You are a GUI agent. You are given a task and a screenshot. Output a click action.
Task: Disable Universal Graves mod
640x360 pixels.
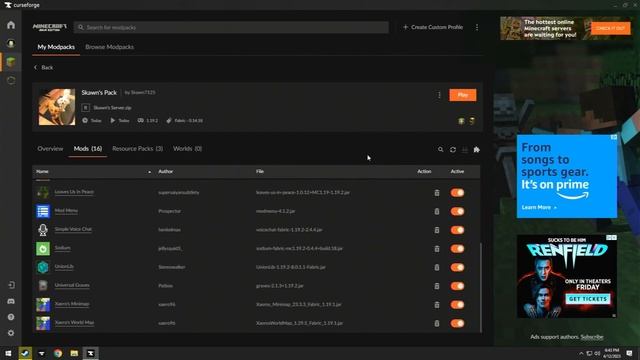click(x=457, y=286)
